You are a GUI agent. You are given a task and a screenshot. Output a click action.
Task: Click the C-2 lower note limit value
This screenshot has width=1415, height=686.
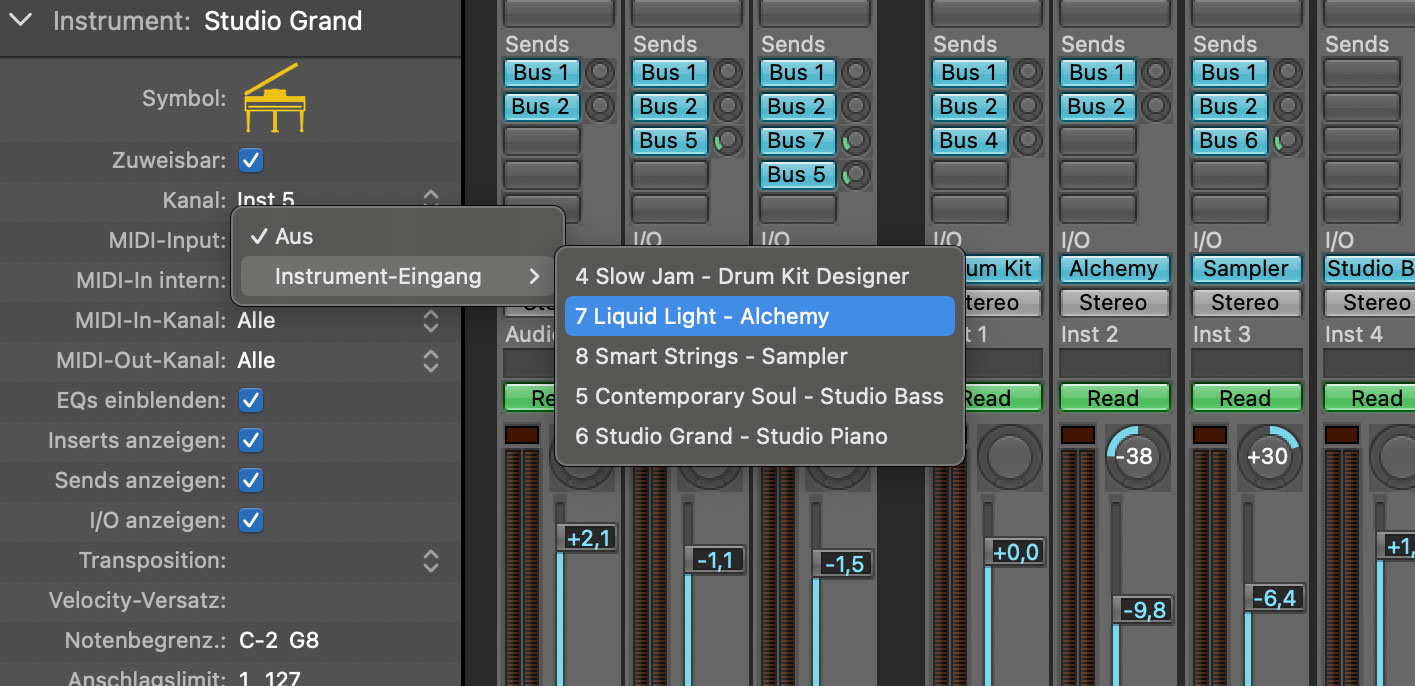258,640
